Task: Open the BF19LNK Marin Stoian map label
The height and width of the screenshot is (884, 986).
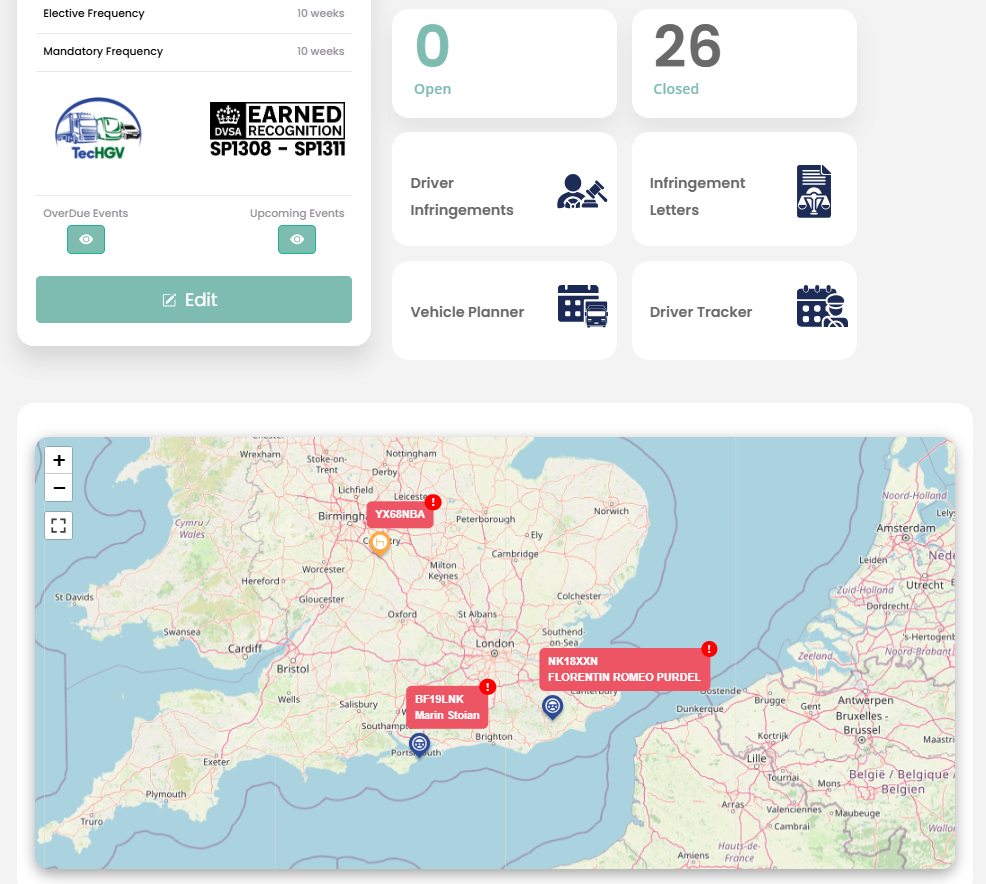Action: click(447, 707)
